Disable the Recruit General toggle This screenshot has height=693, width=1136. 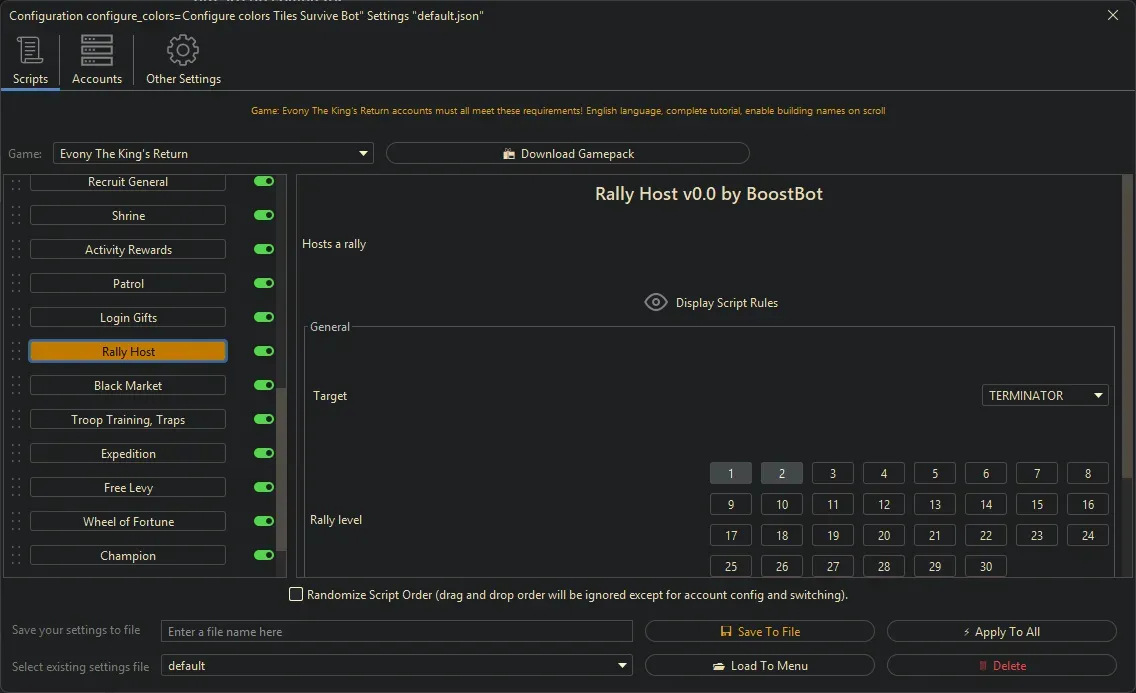point(264,182)
